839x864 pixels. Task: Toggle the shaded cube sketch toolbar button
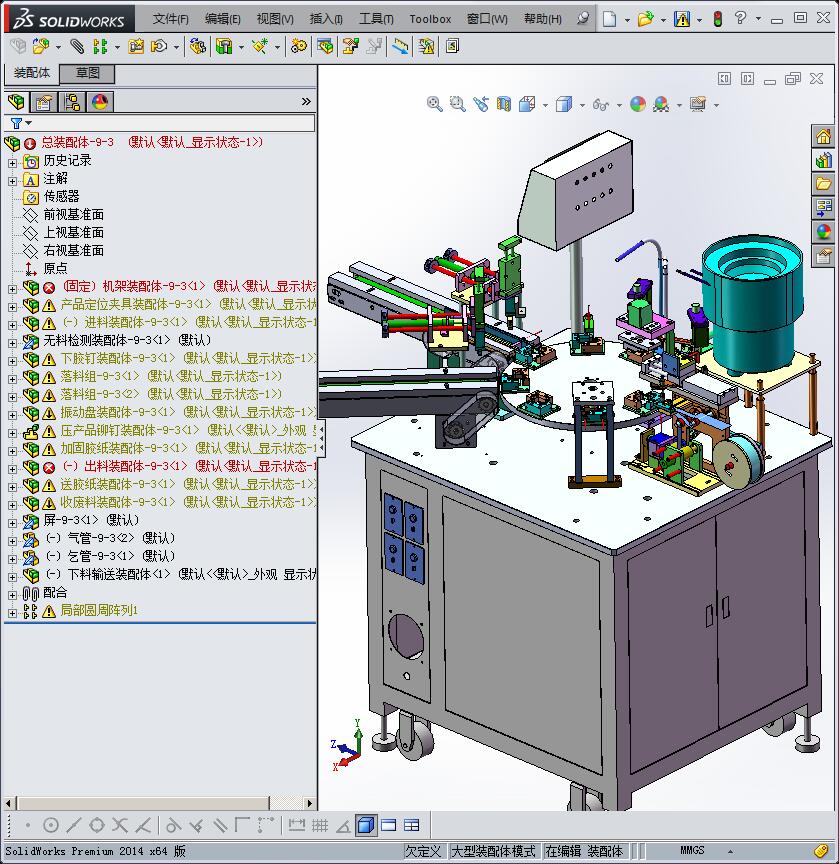[x=365, y=825]
